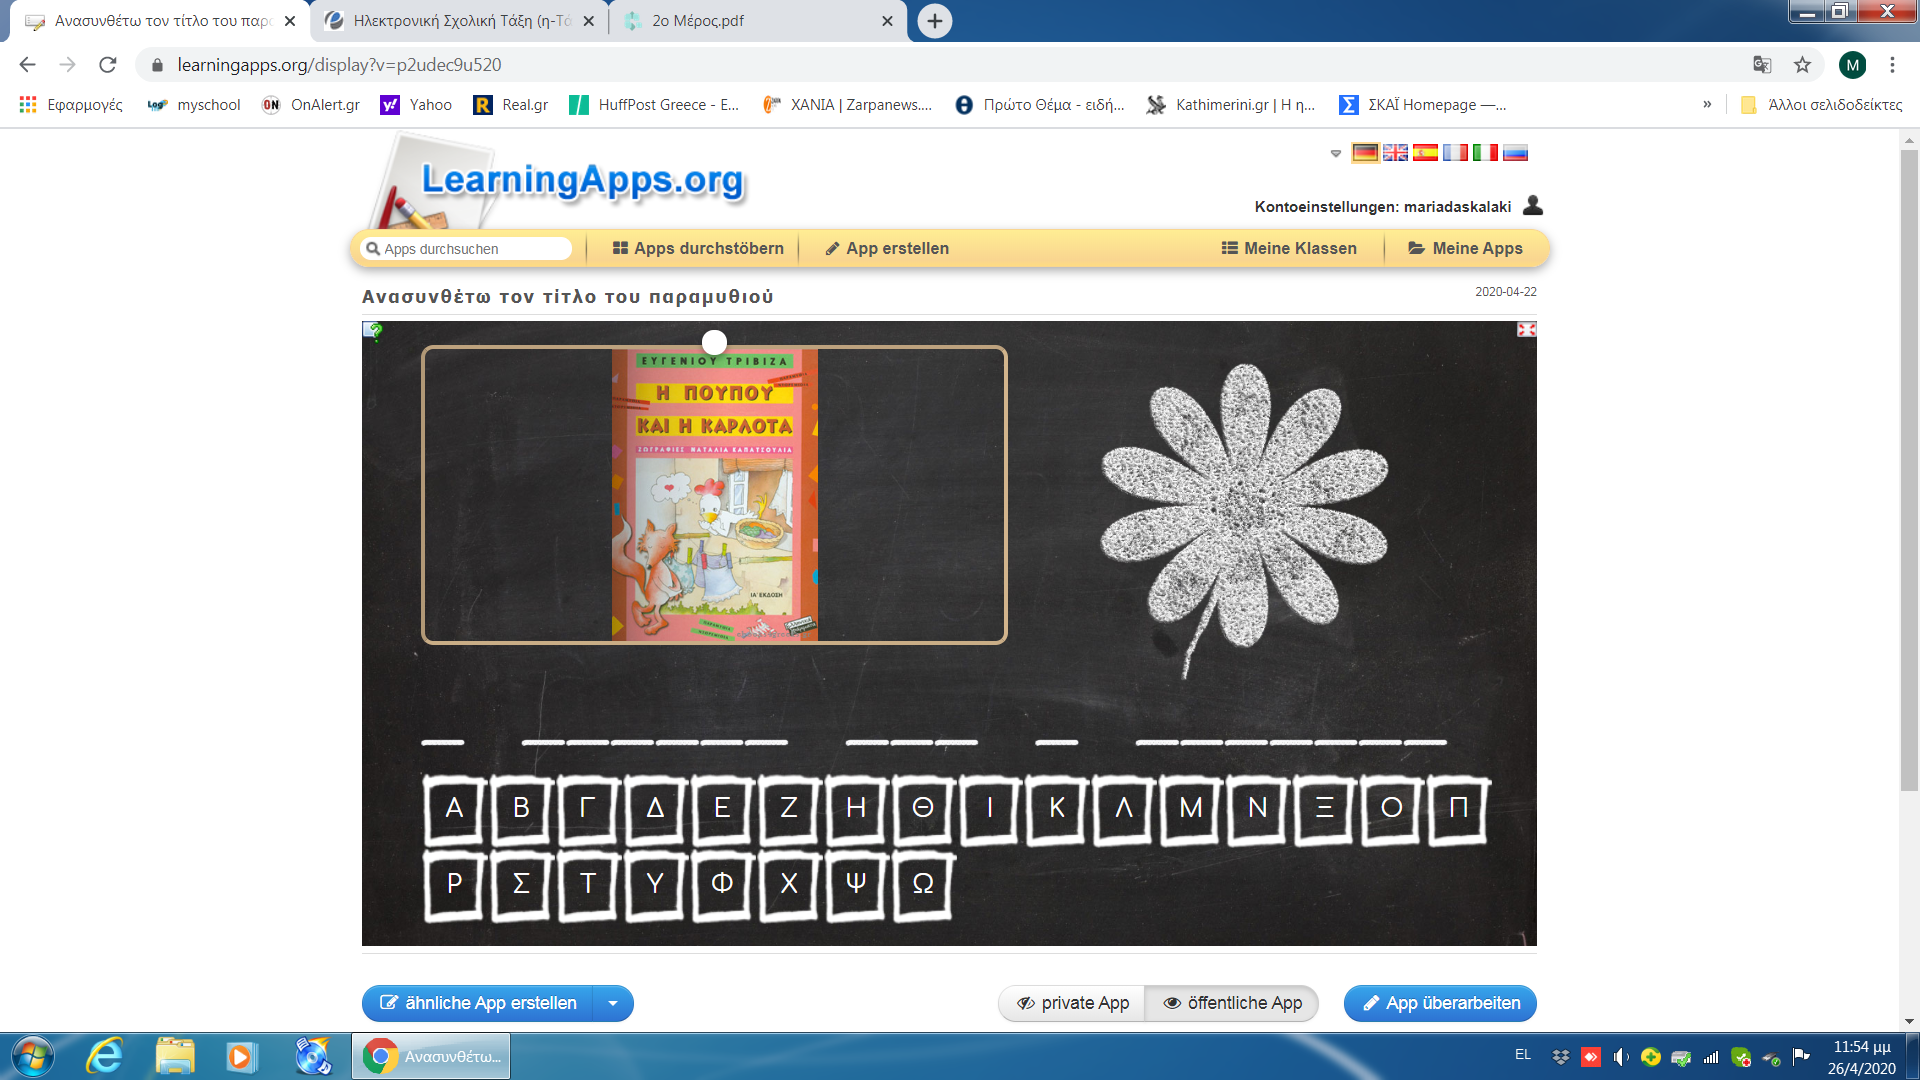The height and width of the screenshot is (1080, 1920).
Task: Open Meine Klassen menu
Action: 1289,248
